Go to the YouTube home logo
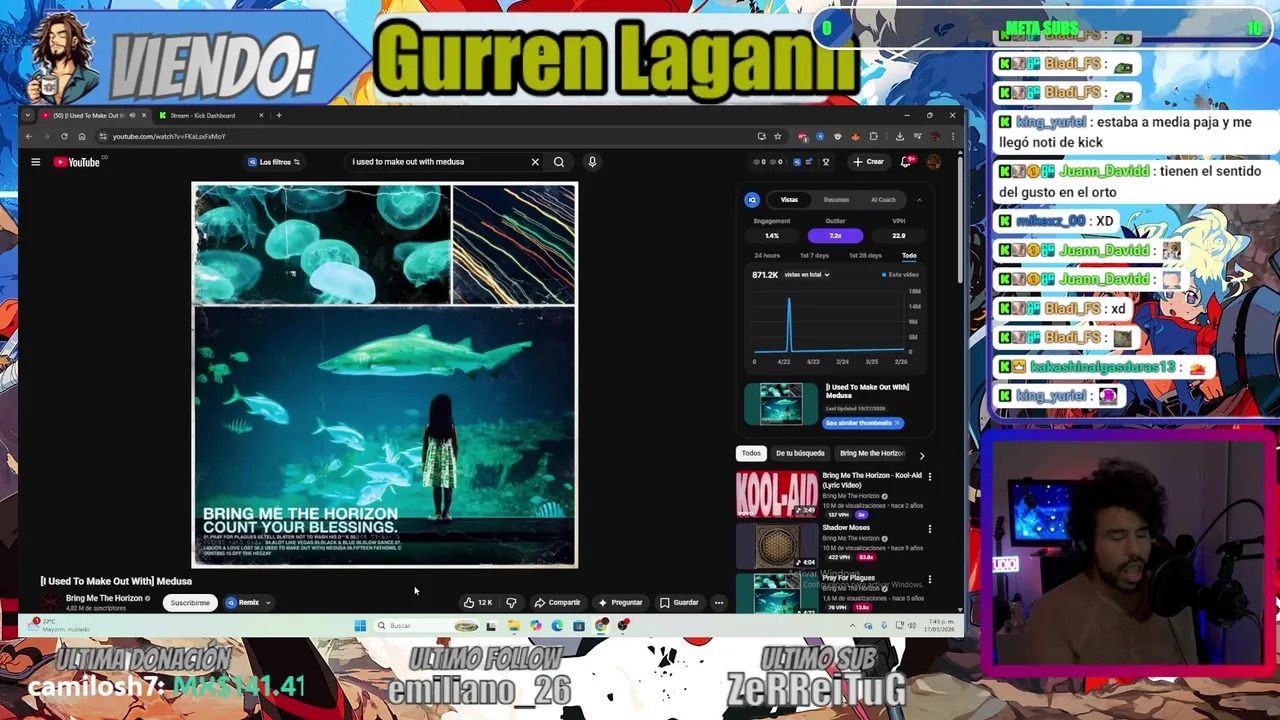Viewport: 1280px width, 720px height. click(x=77, y=162)
